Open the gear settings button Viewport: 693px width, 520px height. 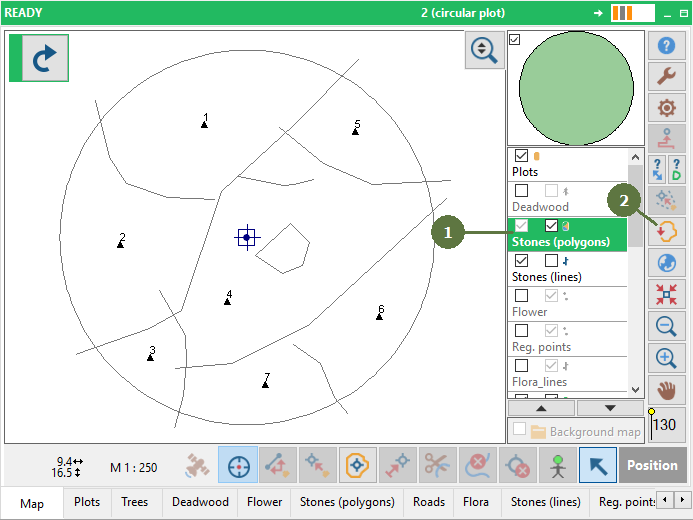666,107
